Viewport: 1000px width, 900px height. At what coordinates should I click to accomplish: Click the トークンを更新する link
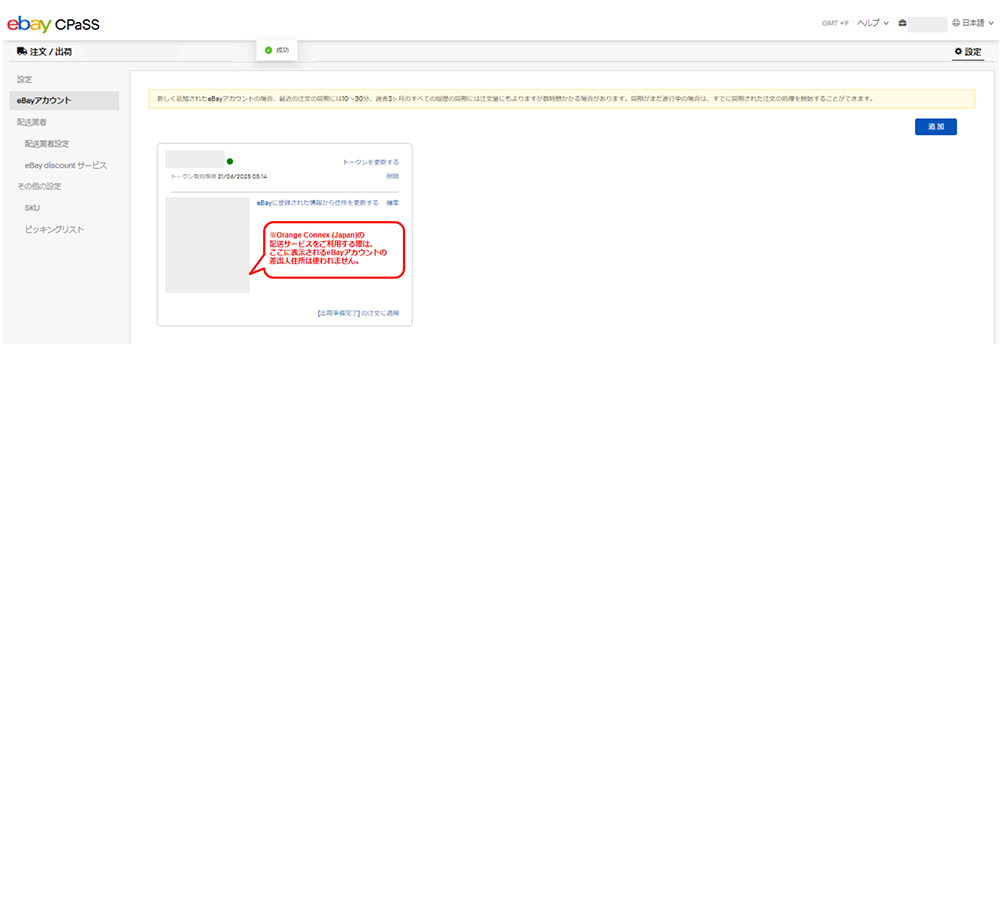[x=370, y=162]
